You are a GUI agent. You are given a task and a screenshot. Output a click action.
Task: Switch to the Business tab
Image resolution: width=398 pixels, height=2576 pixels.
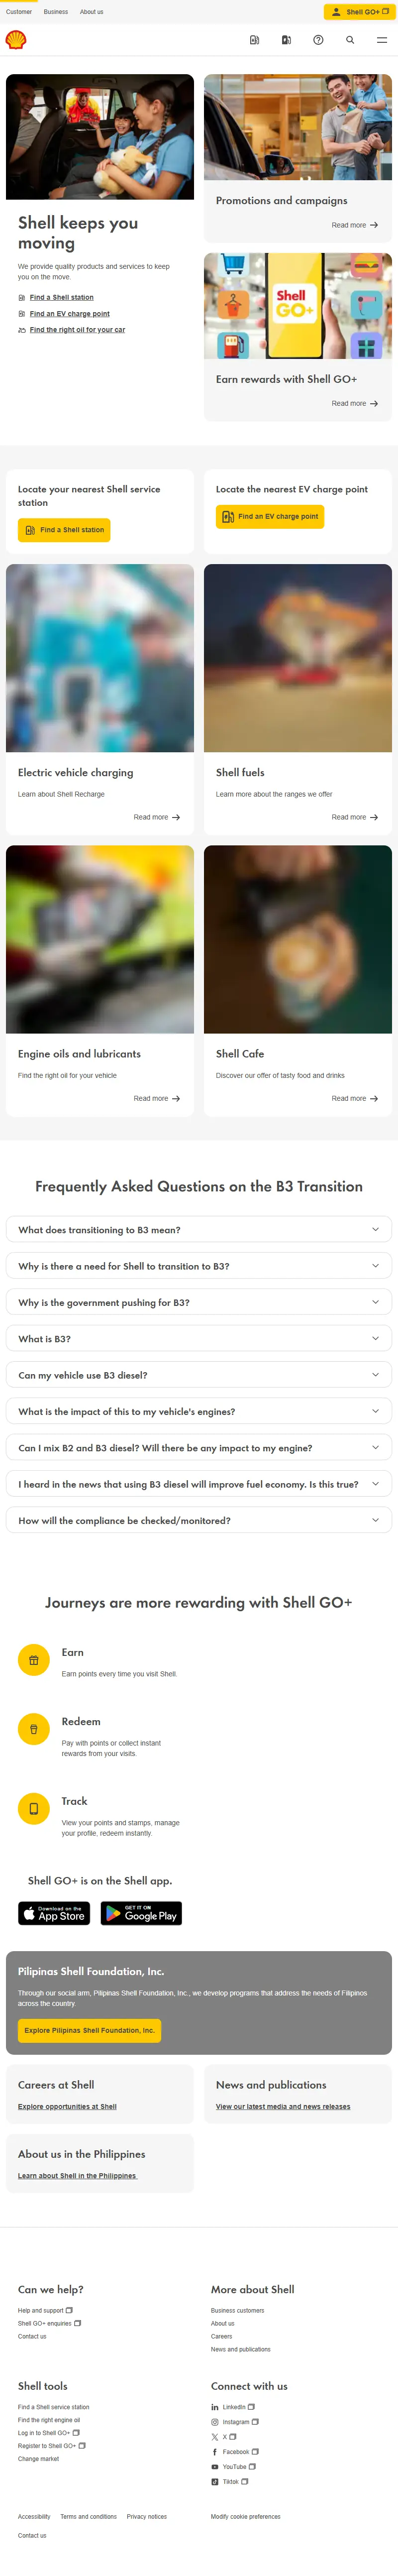56,12
